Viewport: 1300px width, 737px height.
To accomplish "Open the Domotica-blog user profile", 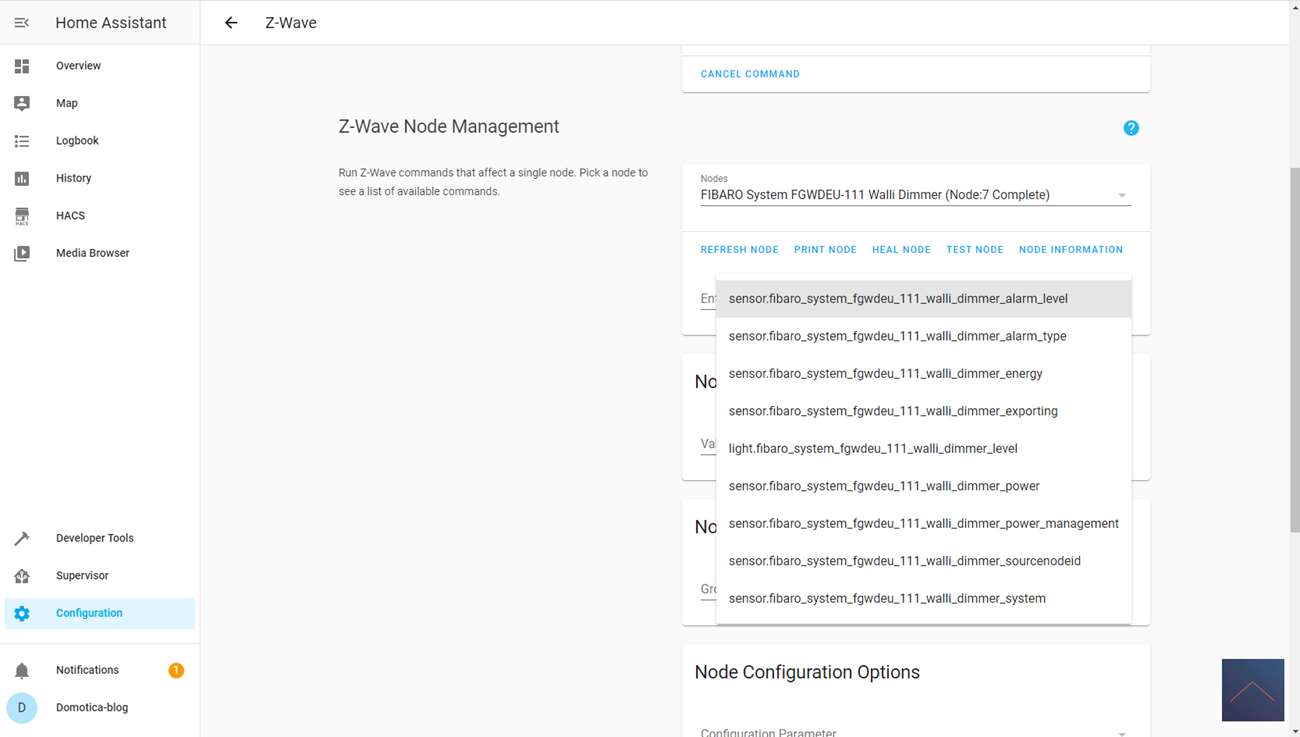I will (91, 708).
